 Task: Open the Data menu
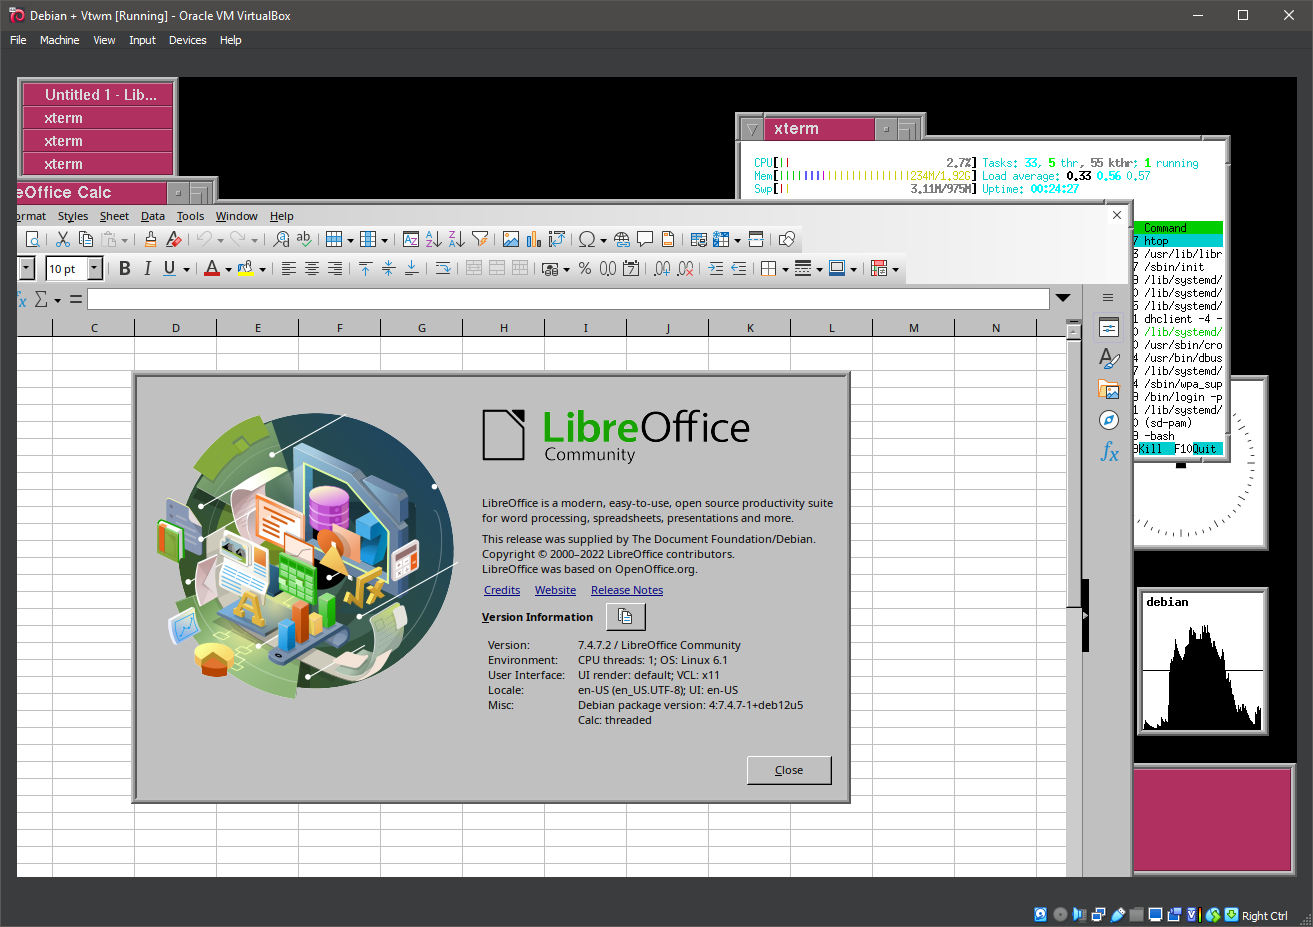pyautogui.click(x=153, y=216)
